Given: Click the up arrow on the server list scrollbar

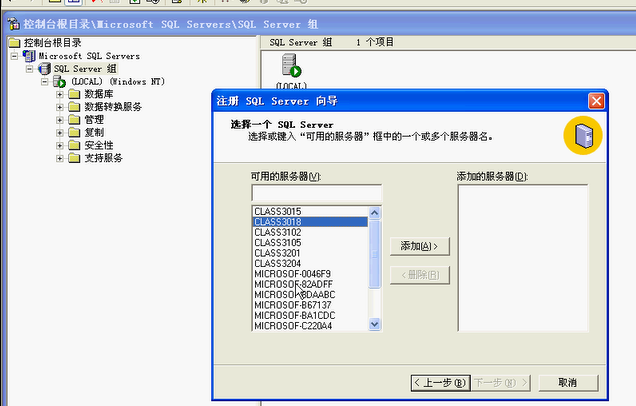Looking at the screenshot, I should [x=374, y=213].
